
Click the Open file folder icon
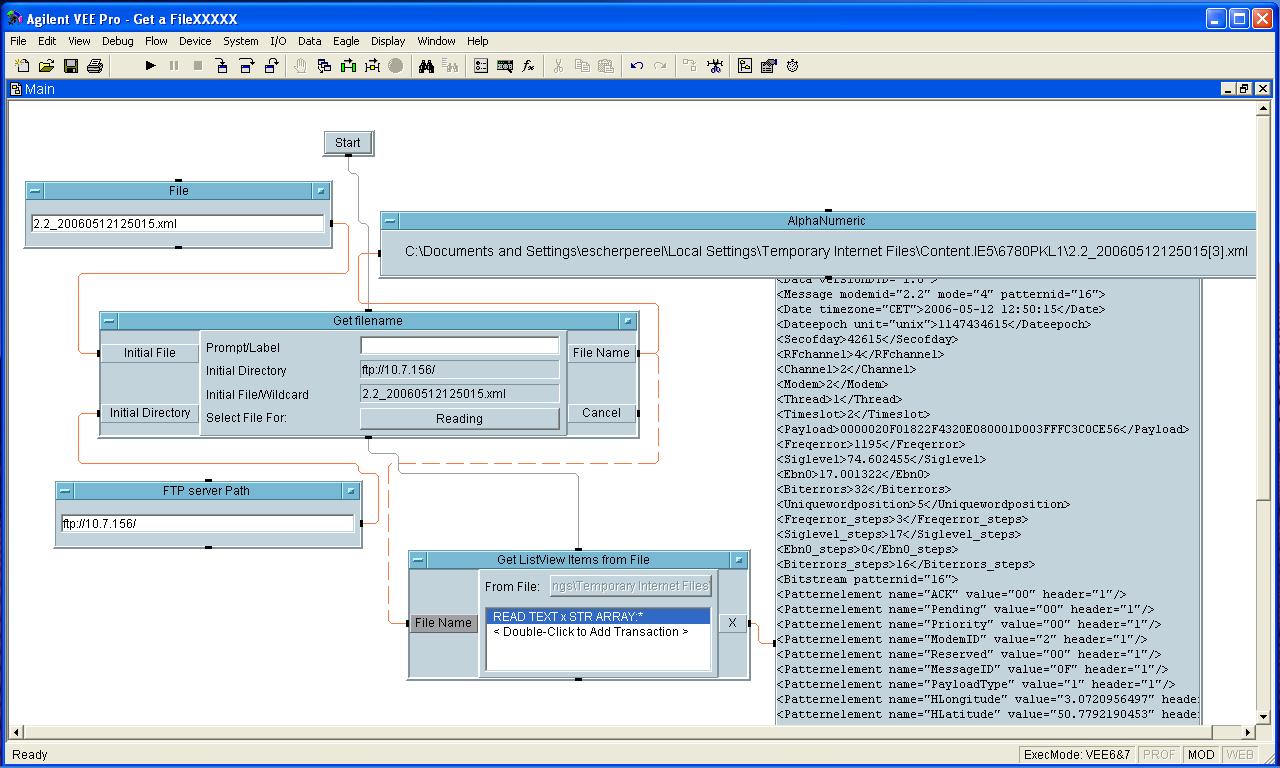click(x=46, y=66)
